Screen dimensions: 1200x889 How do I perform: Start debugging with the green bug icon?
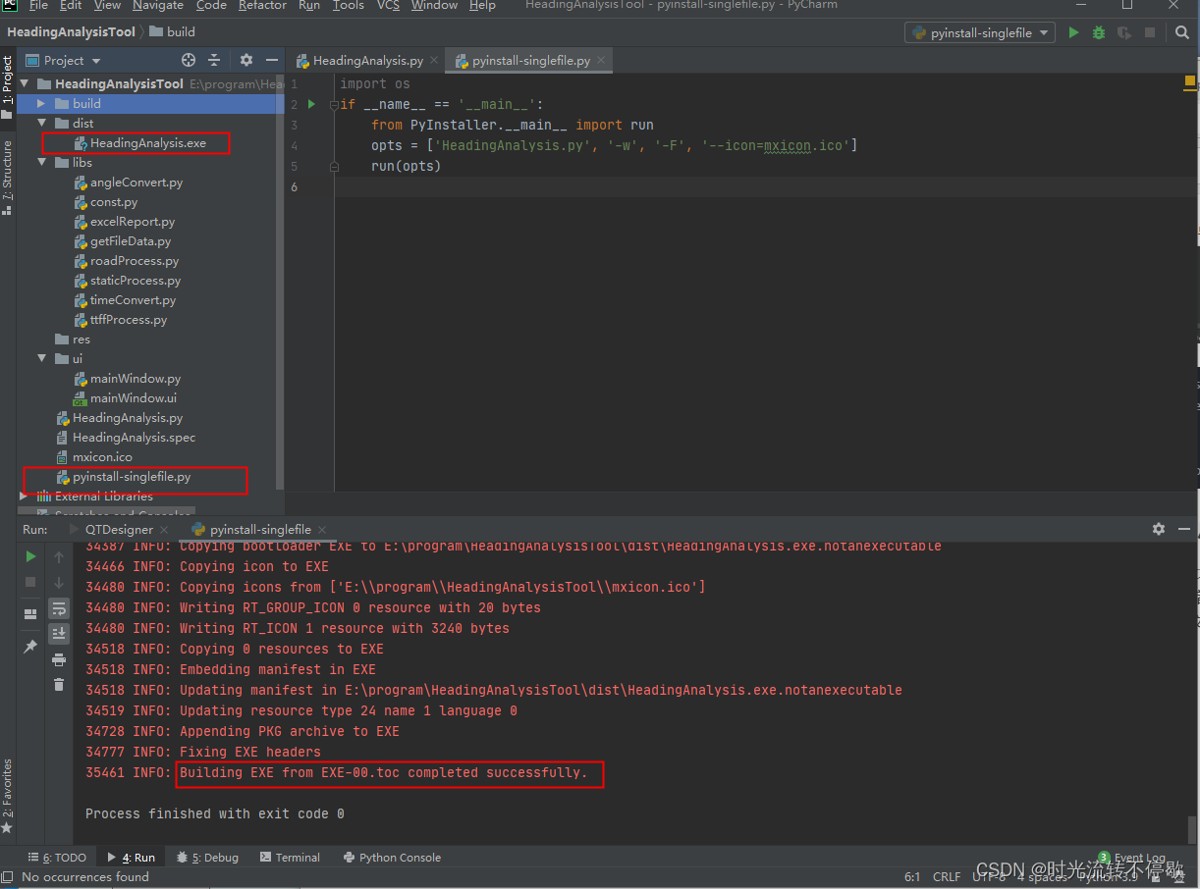(x=1099, y=33)
